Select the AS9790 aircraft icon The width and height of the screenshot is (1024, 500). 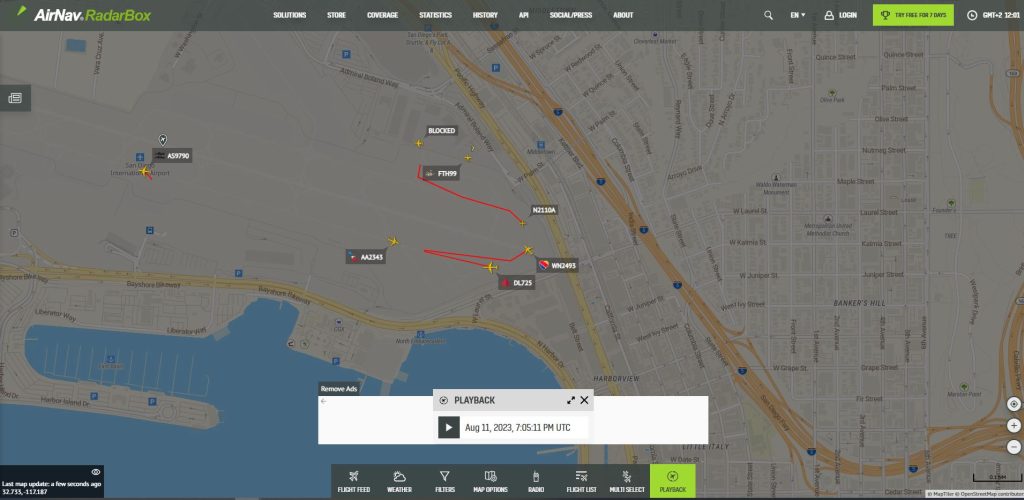coord(144,171)
